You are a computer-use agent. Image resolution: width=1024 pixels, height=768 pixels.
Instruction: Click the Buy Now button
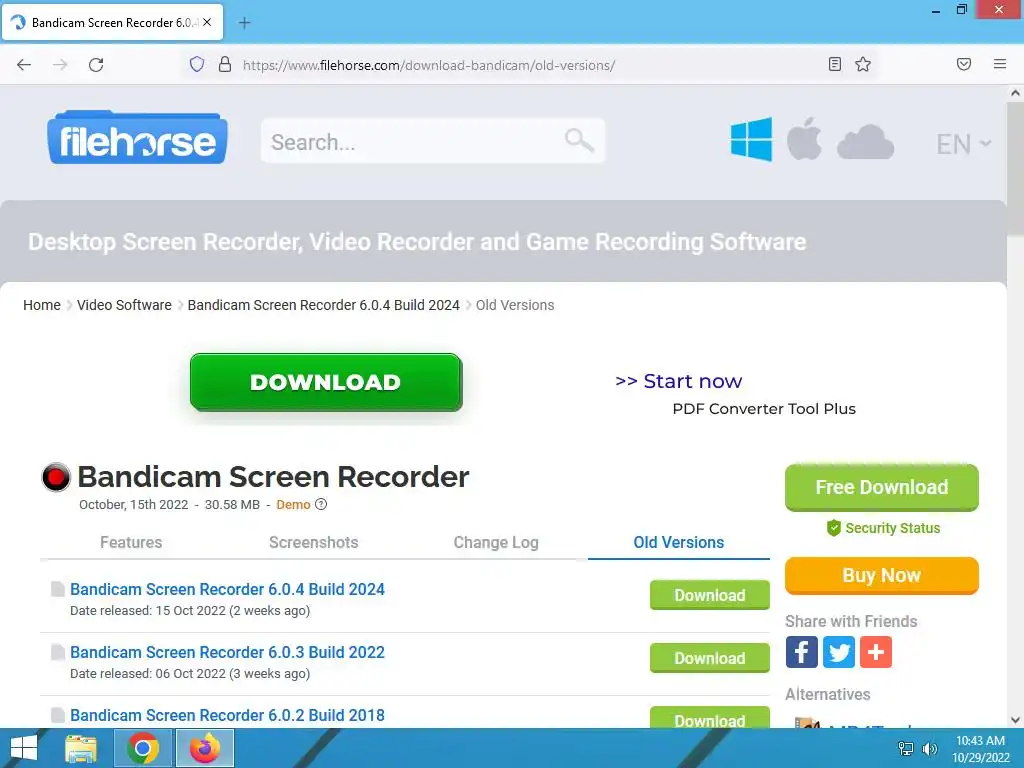pos(882,575)
